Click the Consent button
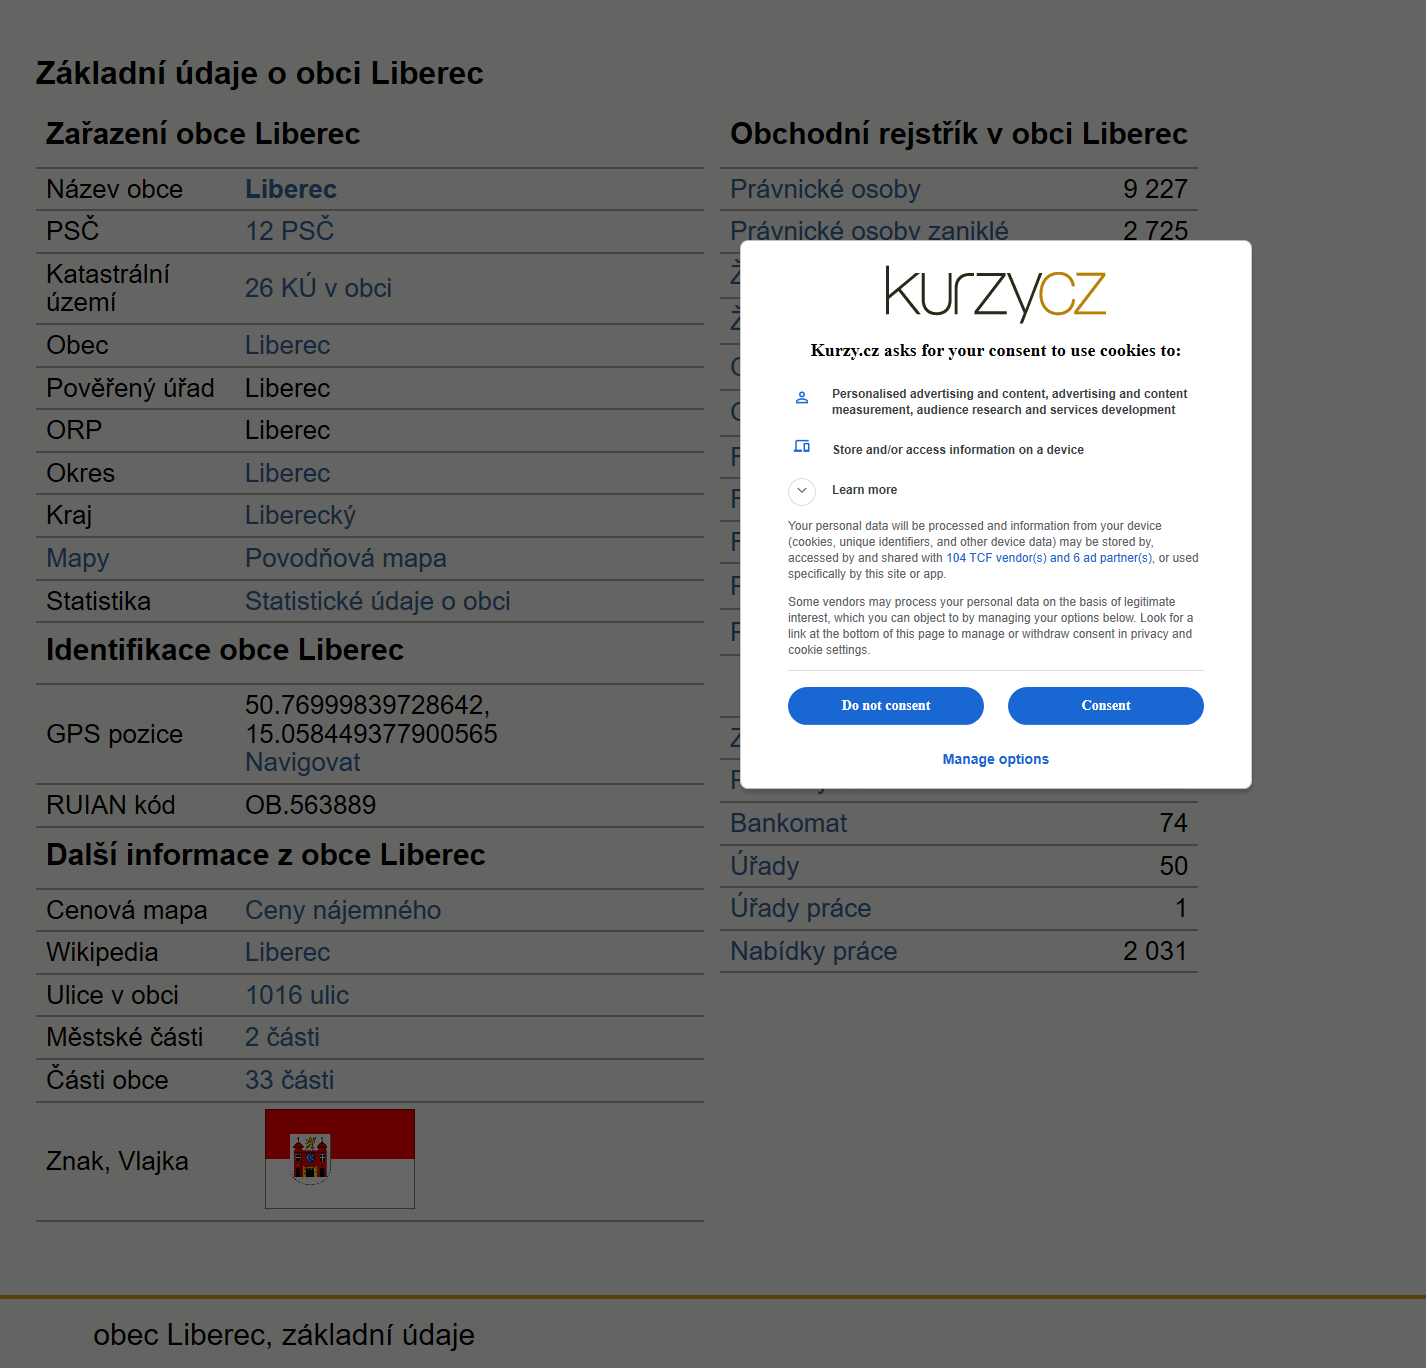 click(1106, 706)
